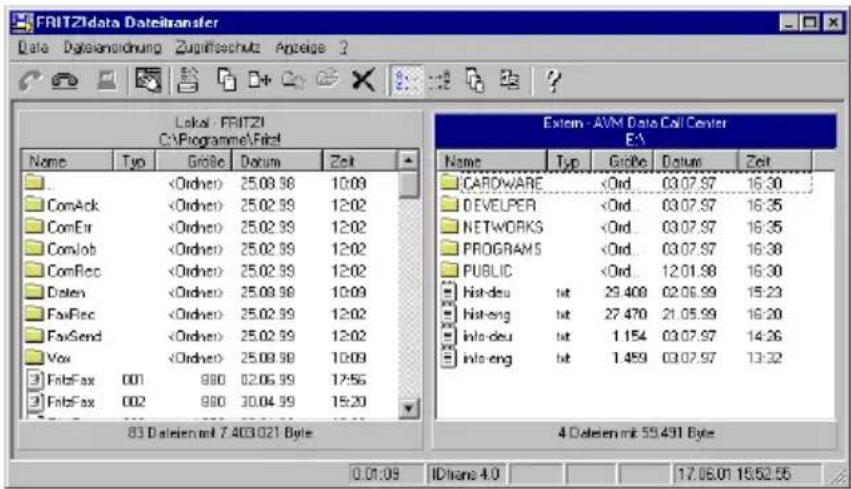This screenshot has height=489, width=851.
Task: Click the local list scroll down arrow
Action: (x=408, y=408)
